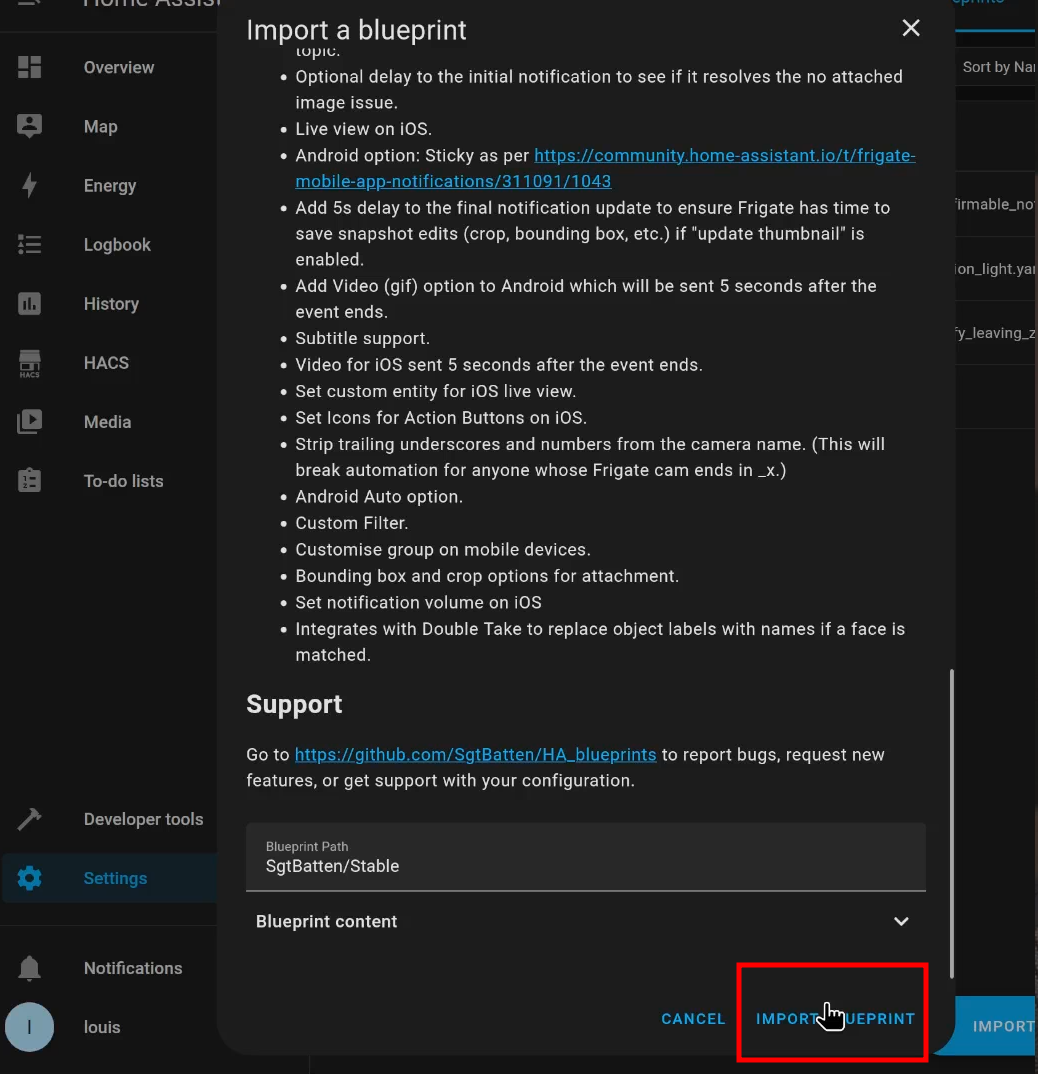Cancel the blueprint import
This screenshot has width=1038, height=1074.
(x=693, y=1019)
